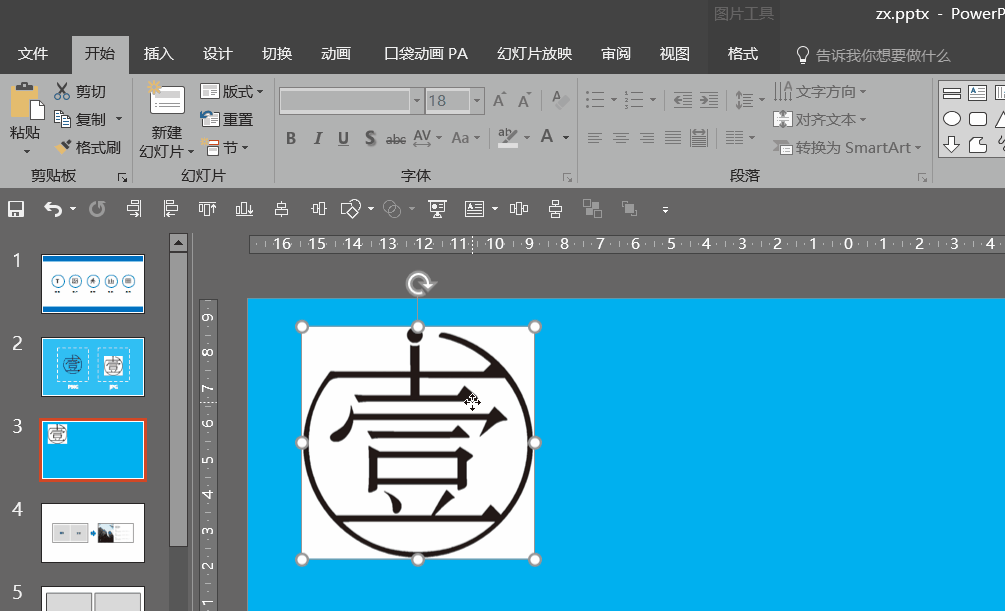1005x611 pixels.
Task: Switch to the 插入 insert tab
Action: pyautogui.click(x=158, y=54)
